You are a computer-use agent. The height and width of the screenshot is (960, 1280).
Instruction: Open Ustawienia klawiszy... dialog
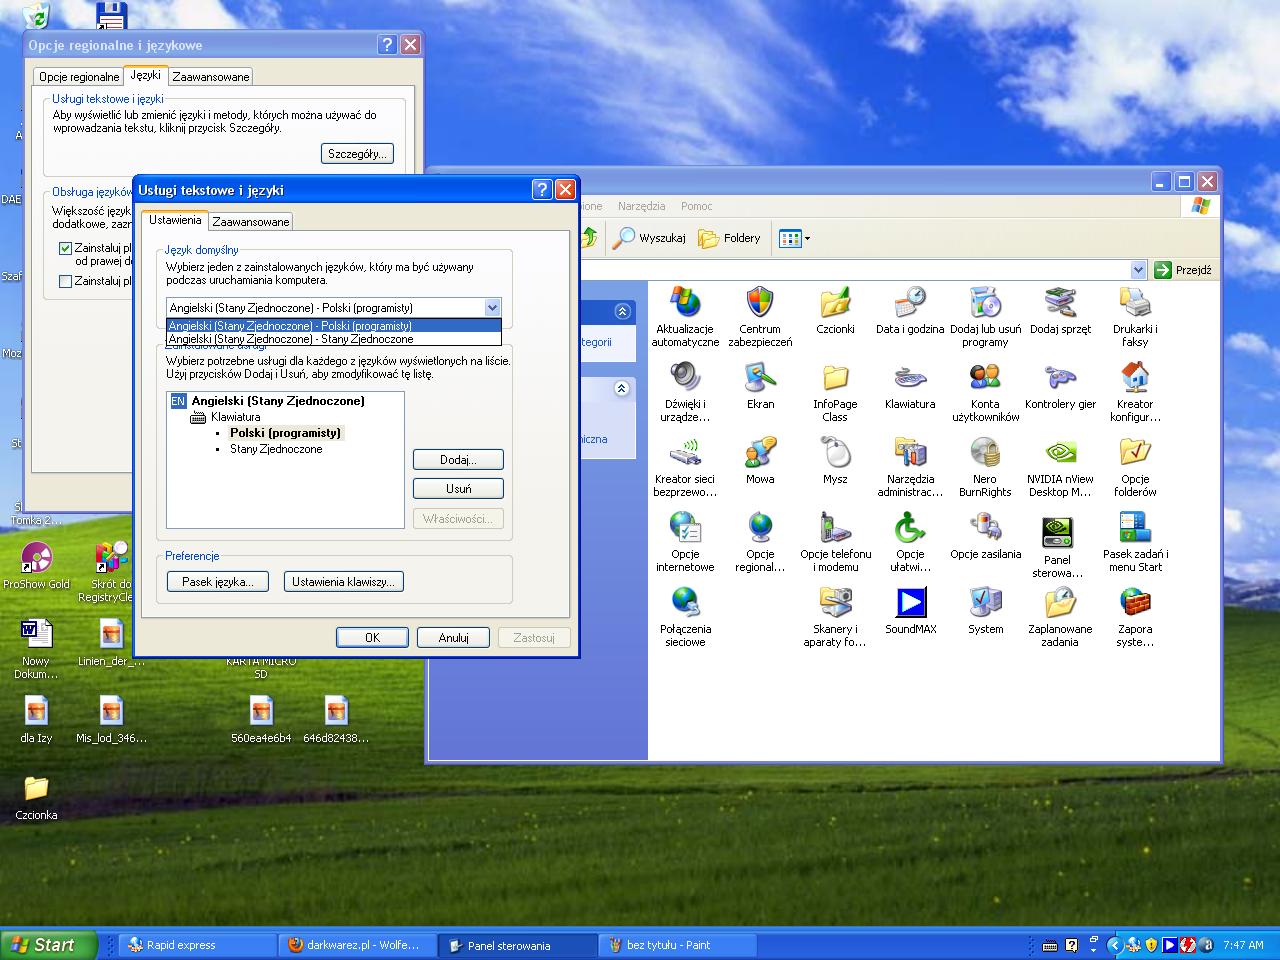click(x=344, y=582)
